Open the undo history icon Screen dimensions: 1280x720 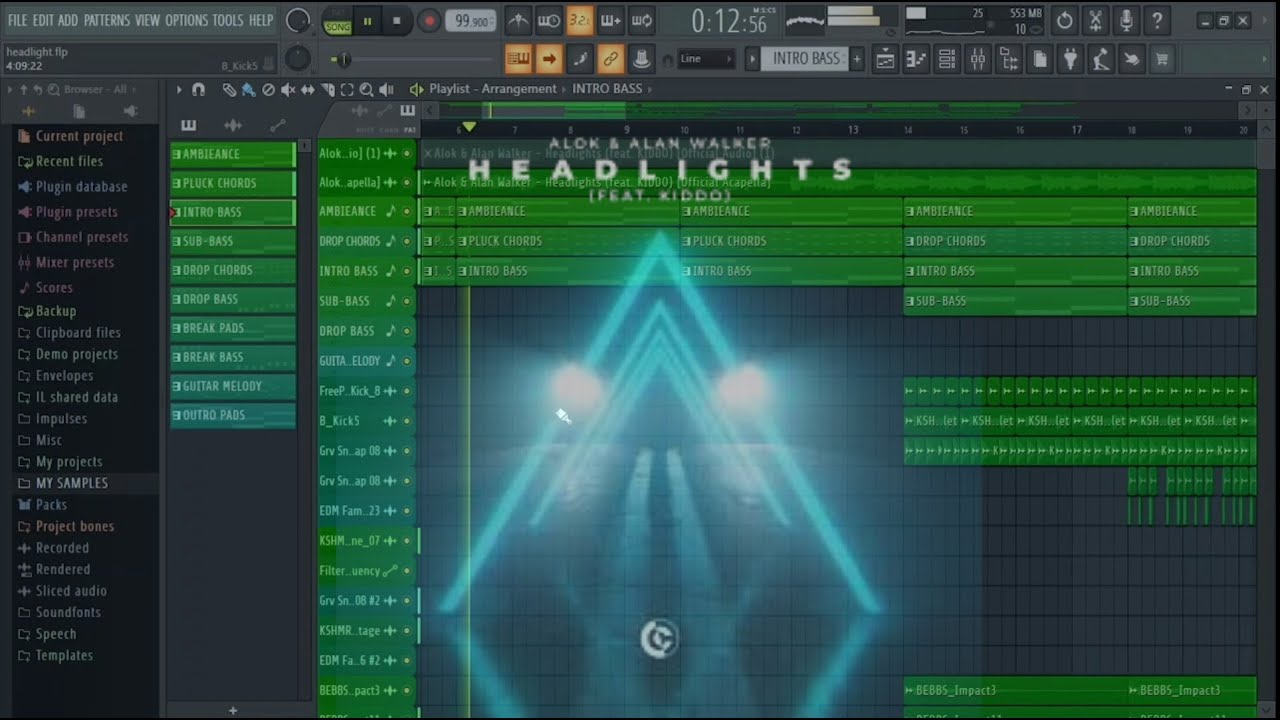tap(1065, 20)
